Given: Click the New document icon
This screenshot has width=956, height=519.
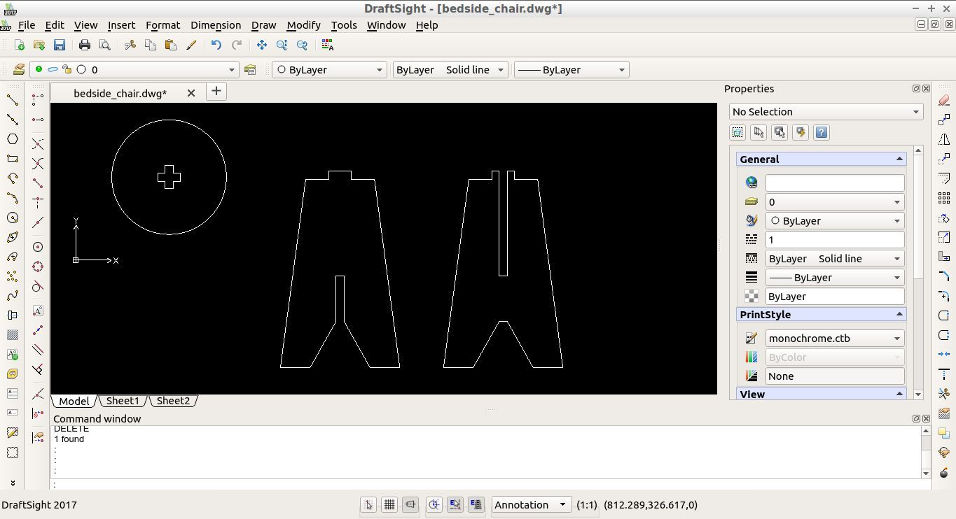Looking at the screenshot, I should coord(19,45).
